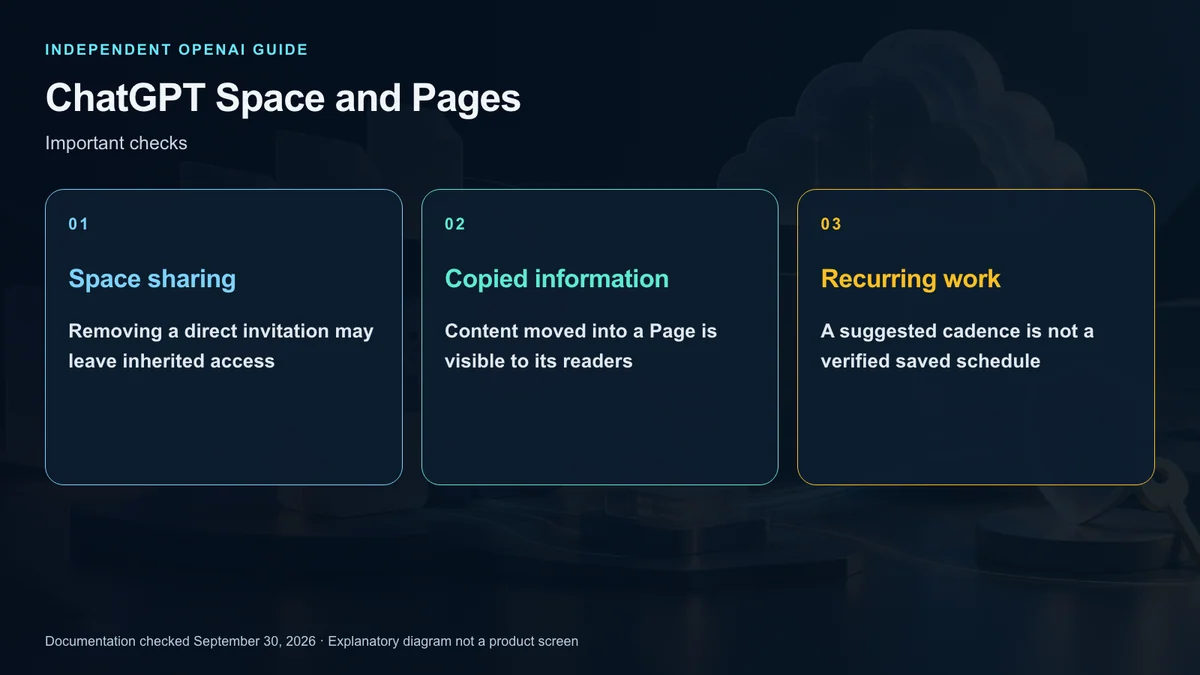The width and height of the screenshot is (1200, 675).
Task: Click text 'Removing a direct invitation may leave inherited access'
Action: tap(221, 346)
